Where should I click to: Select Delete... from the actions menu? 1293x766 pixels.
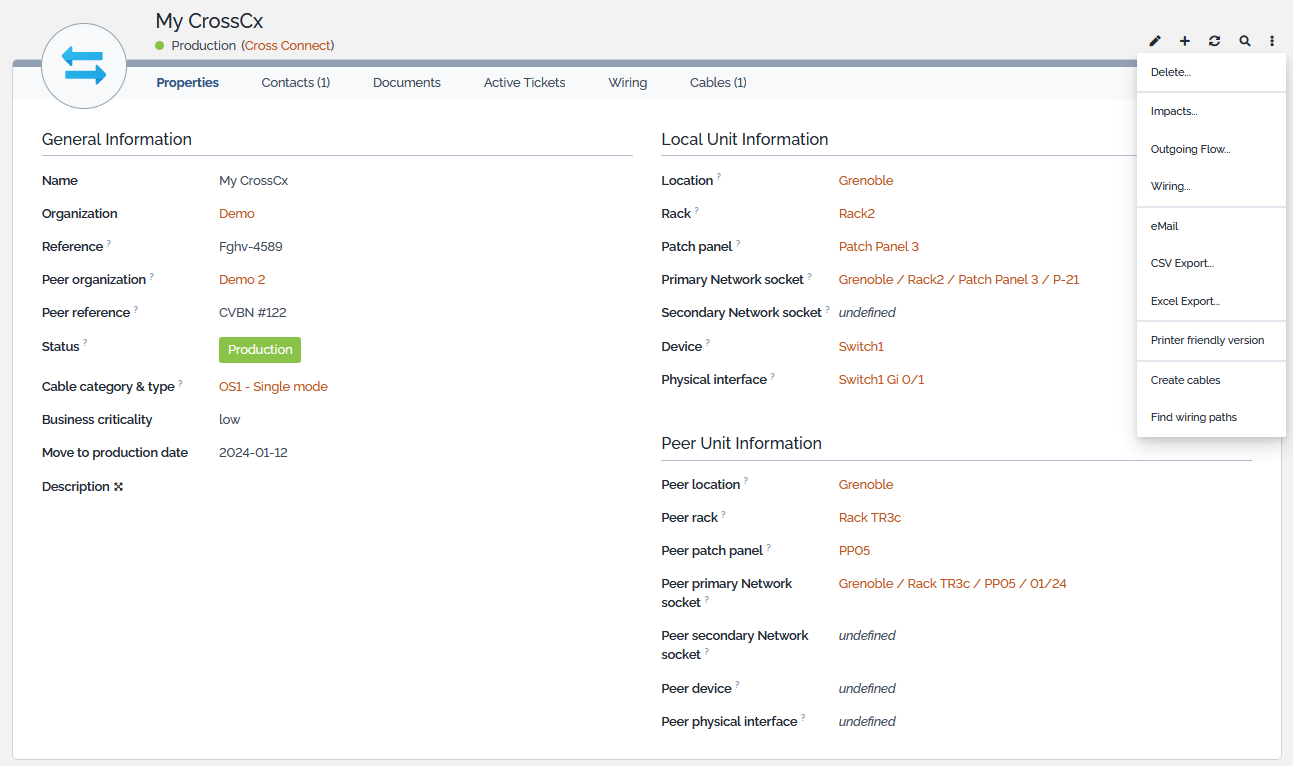pyautogui.click(x=1170, y=73)
